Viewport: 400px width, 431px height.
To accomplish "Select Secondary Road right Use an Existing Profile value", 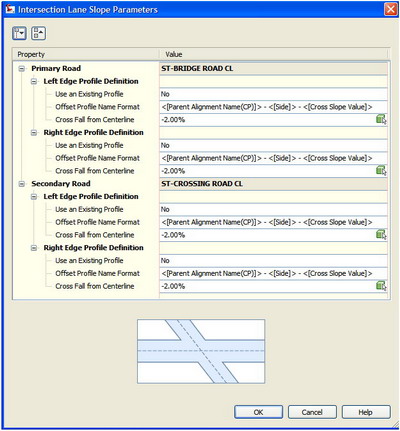I will point(273,260).
